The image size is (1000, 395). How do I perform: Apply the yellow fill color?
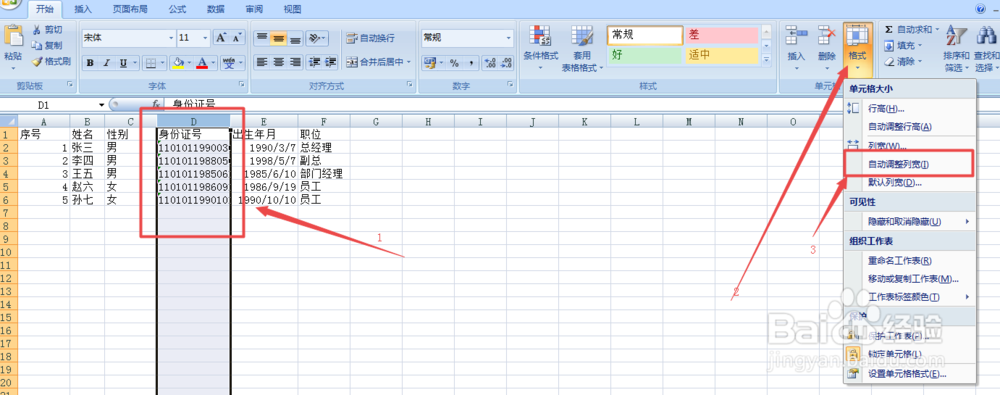[x=179, y=63]
